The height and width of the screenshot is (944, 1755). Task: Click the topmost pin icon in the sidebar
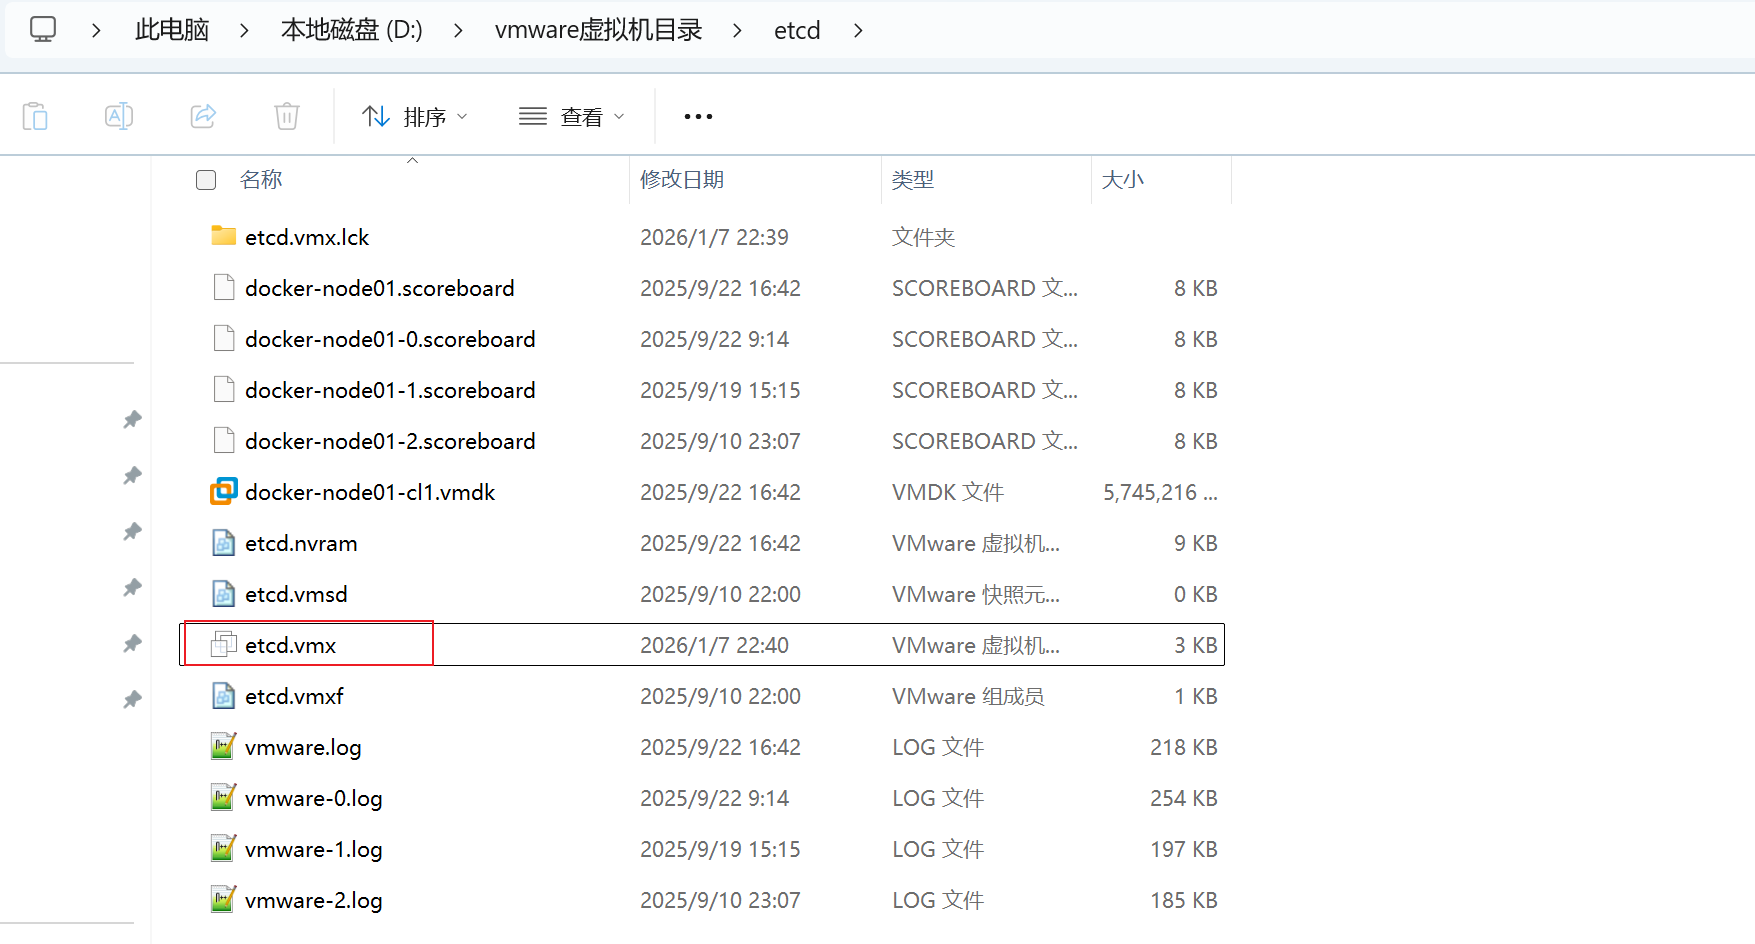(x=132, y=419)
